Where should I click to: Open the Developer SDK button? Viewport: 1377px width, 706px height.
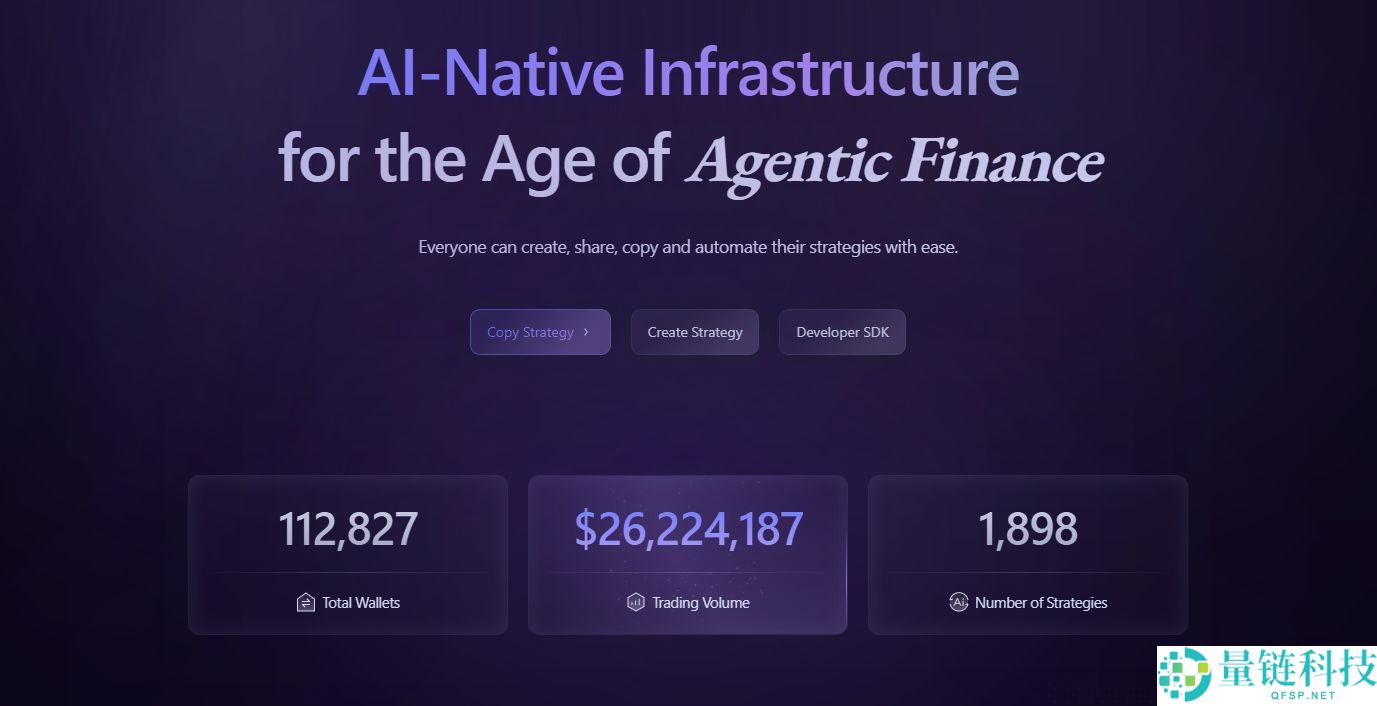coord(842,332)
